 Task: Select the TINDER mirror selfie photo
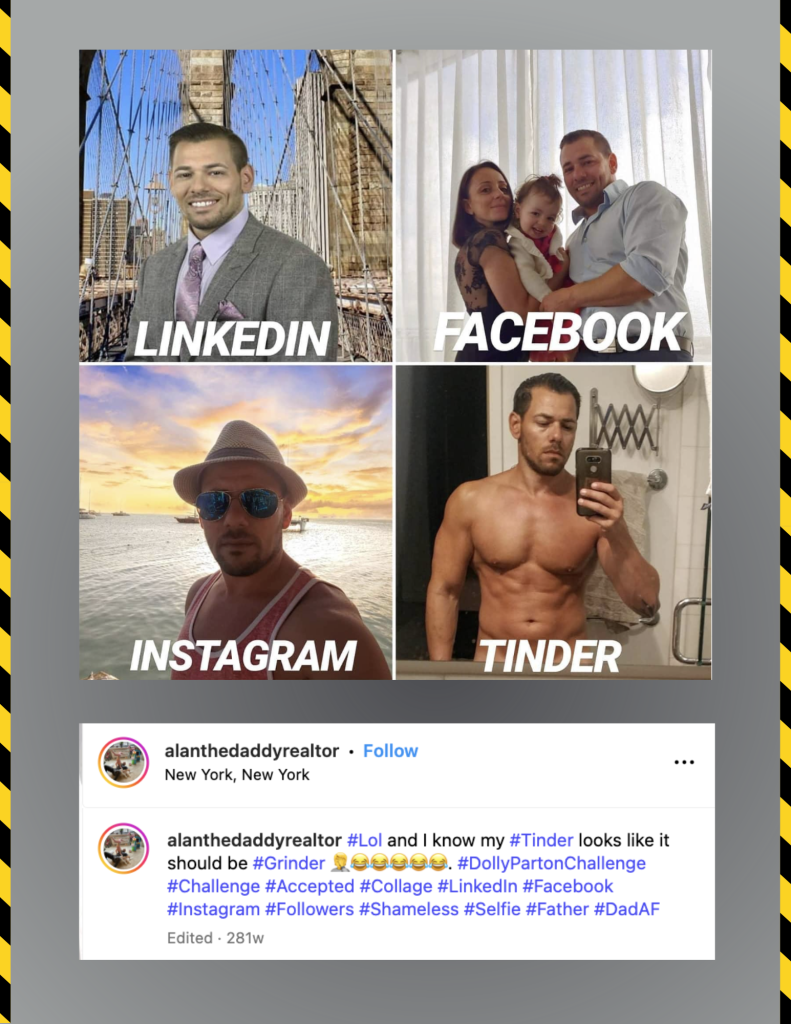tap(554, 522)
